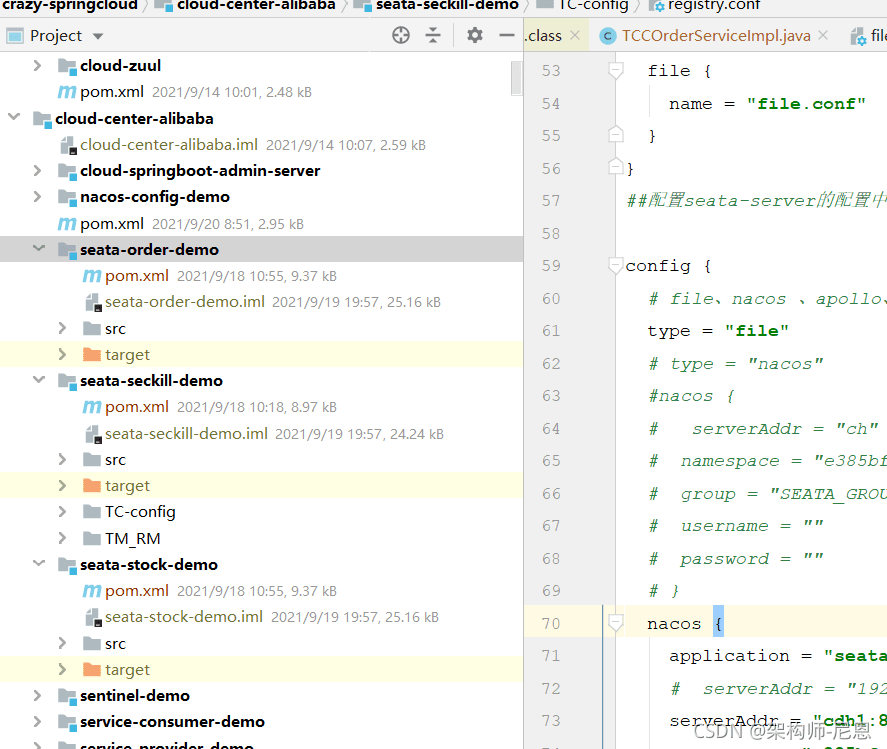Screen dimensions: 887x749
Task: Select src folder under seata-seckill-demo
Action: (115, 460)
